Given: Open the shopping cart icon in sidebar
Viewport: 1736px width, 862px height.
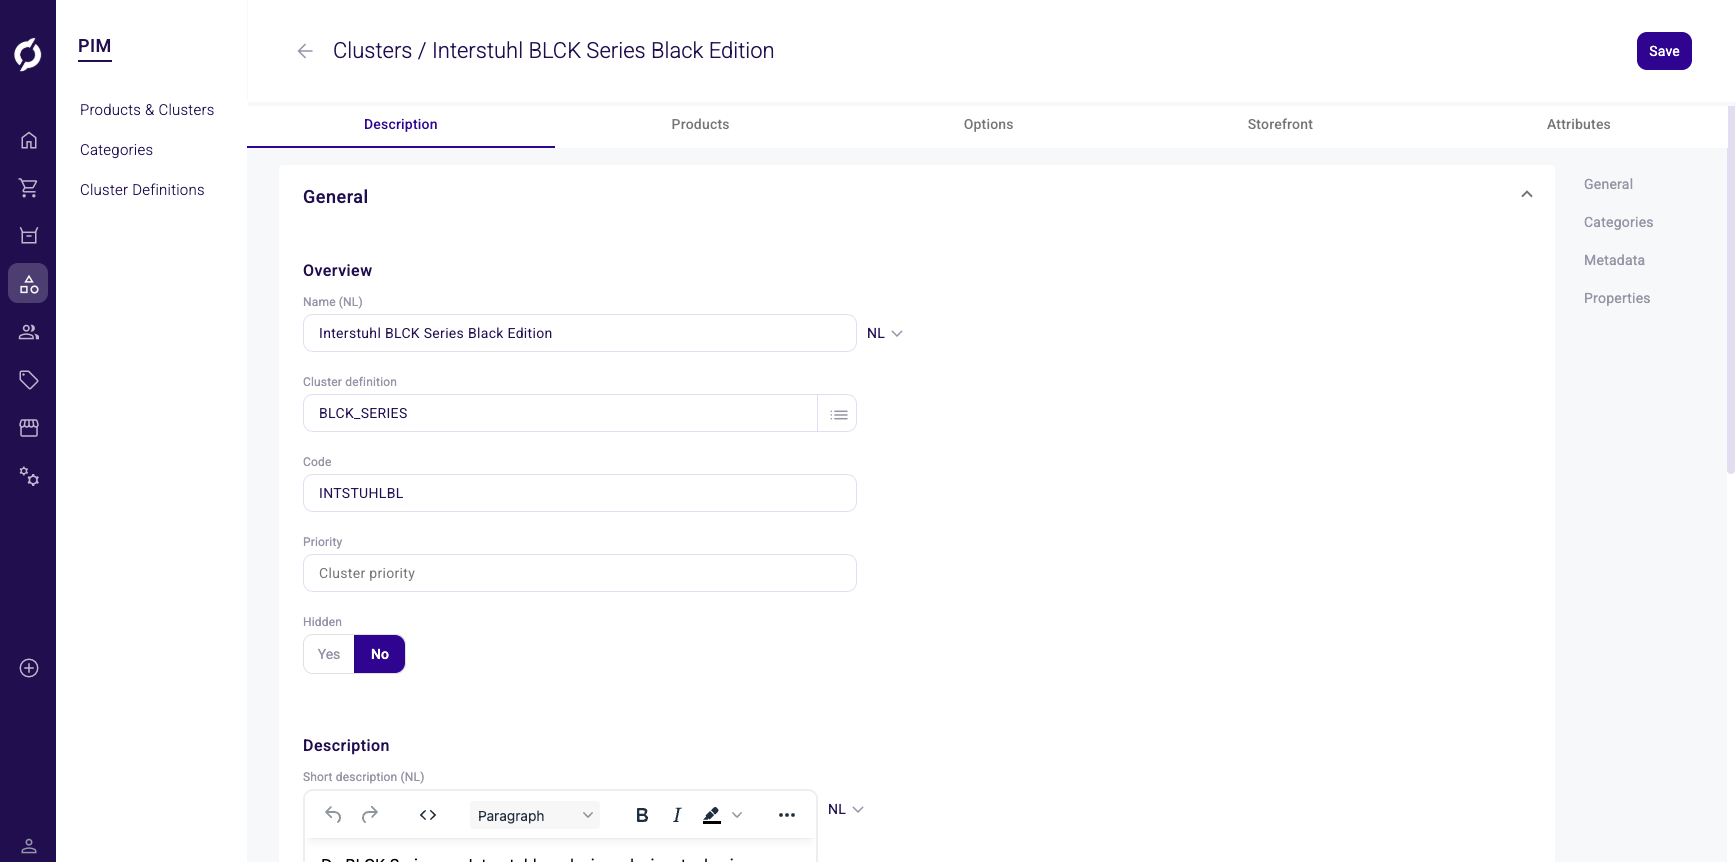Looking at the screenshot, I should (29, 188).
